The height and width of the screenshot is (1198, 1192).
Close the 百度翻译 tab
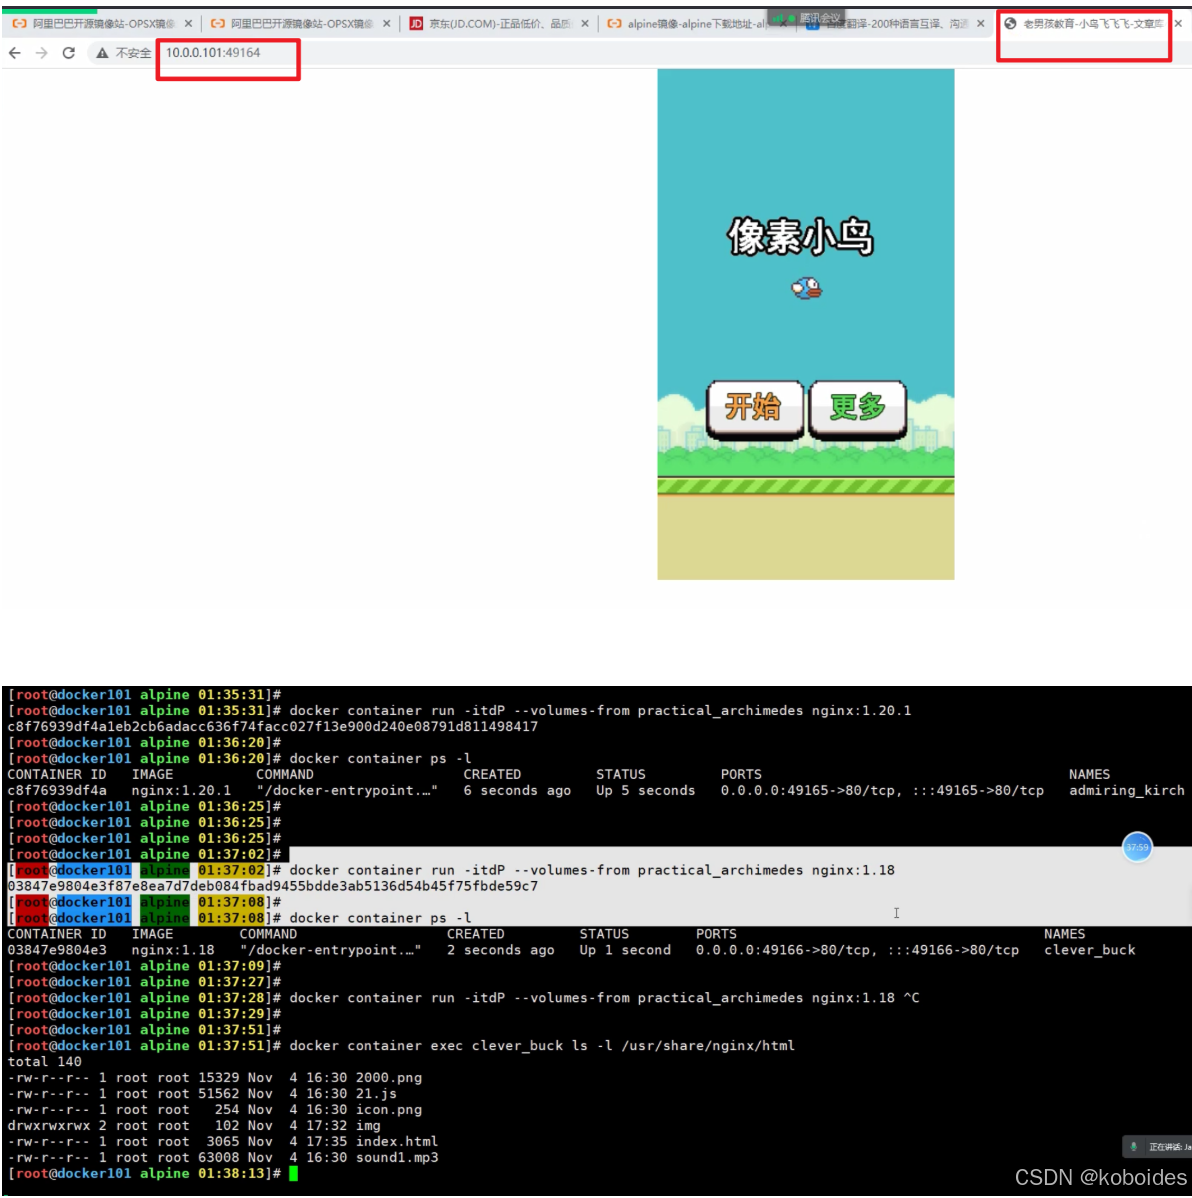coord(980,24)
